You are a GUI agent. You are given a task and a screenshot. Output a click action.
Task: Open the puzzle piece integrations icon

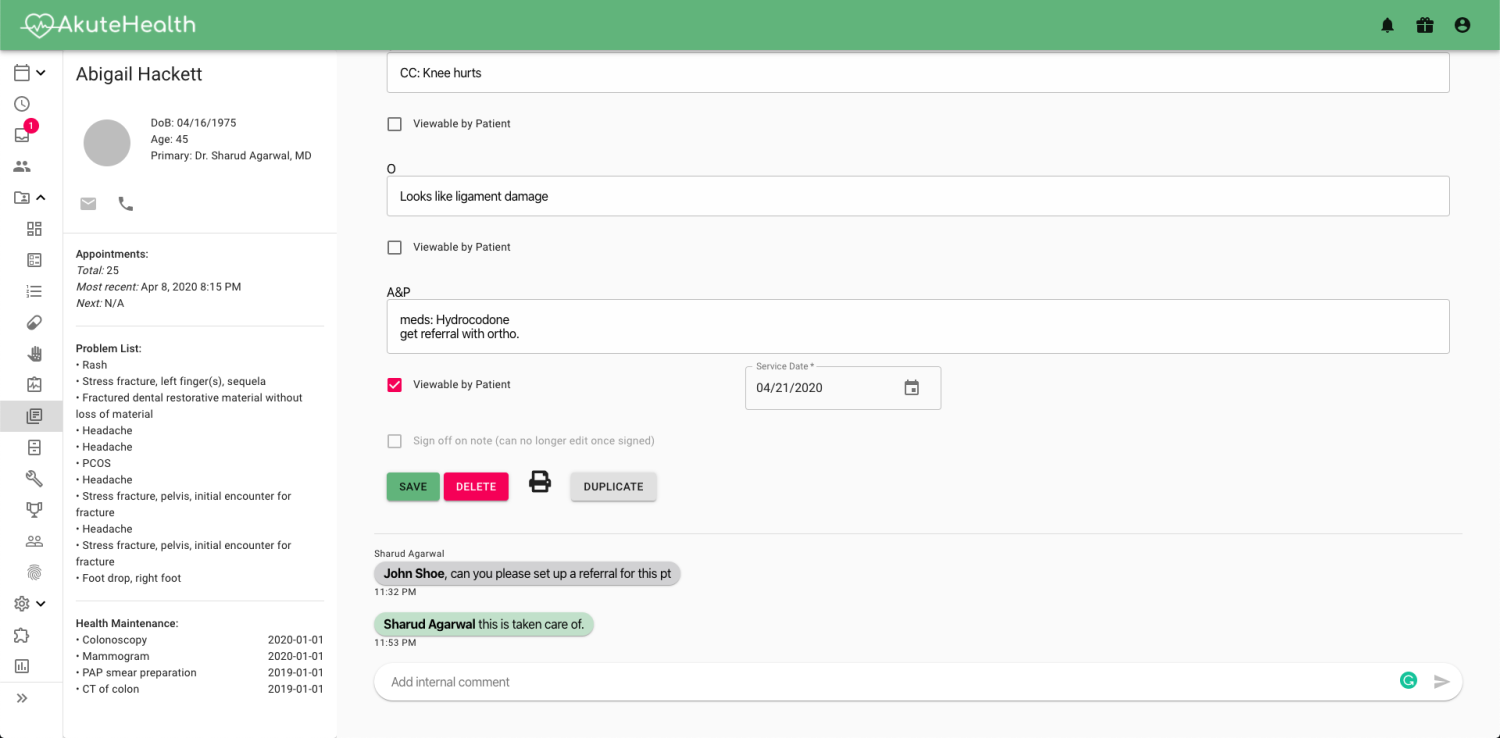pyautogui.click(x=22, y=635)
